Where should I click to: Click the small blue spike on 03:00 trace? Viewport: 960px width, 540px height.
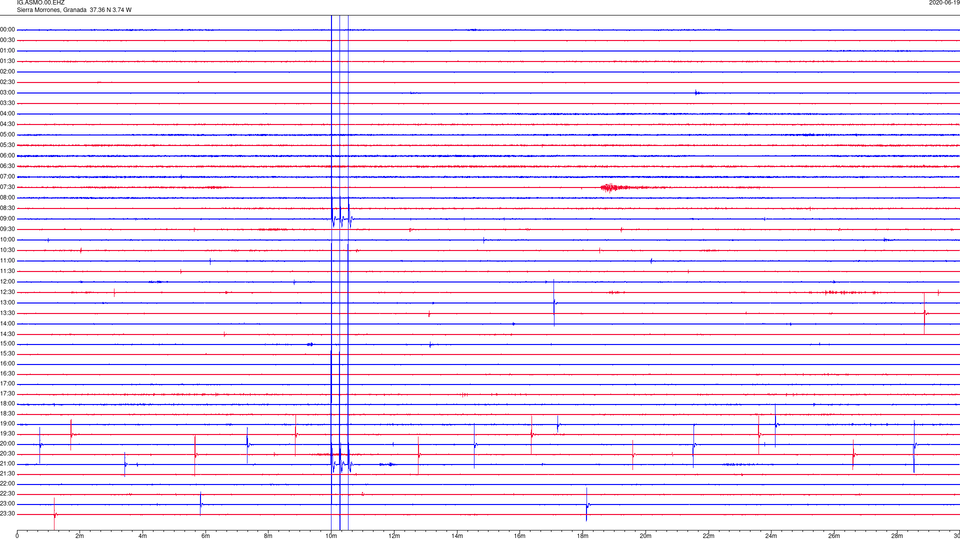point(697,92)
